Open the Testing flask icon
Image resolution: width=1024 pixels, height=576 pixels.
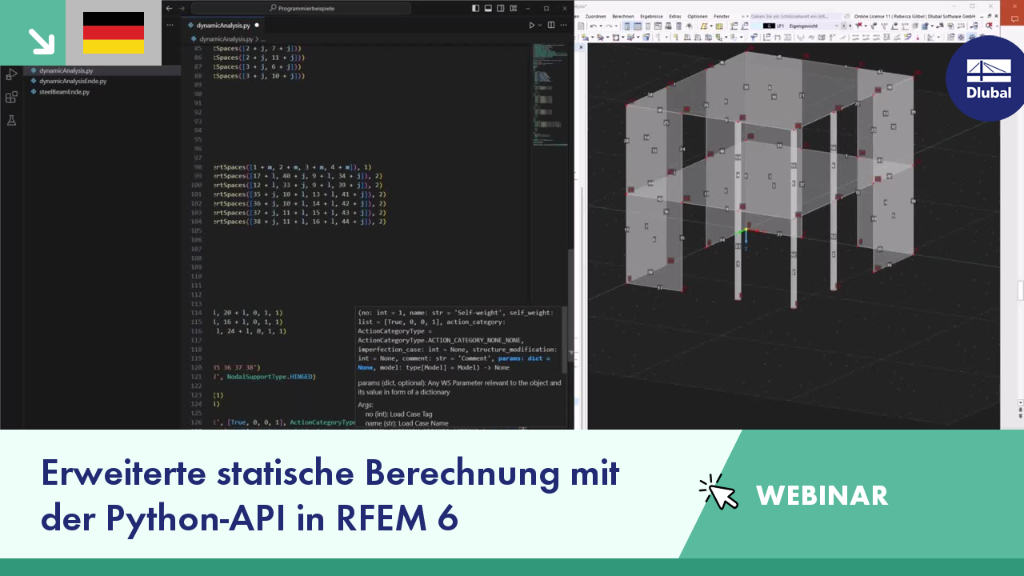pos(11,120)
